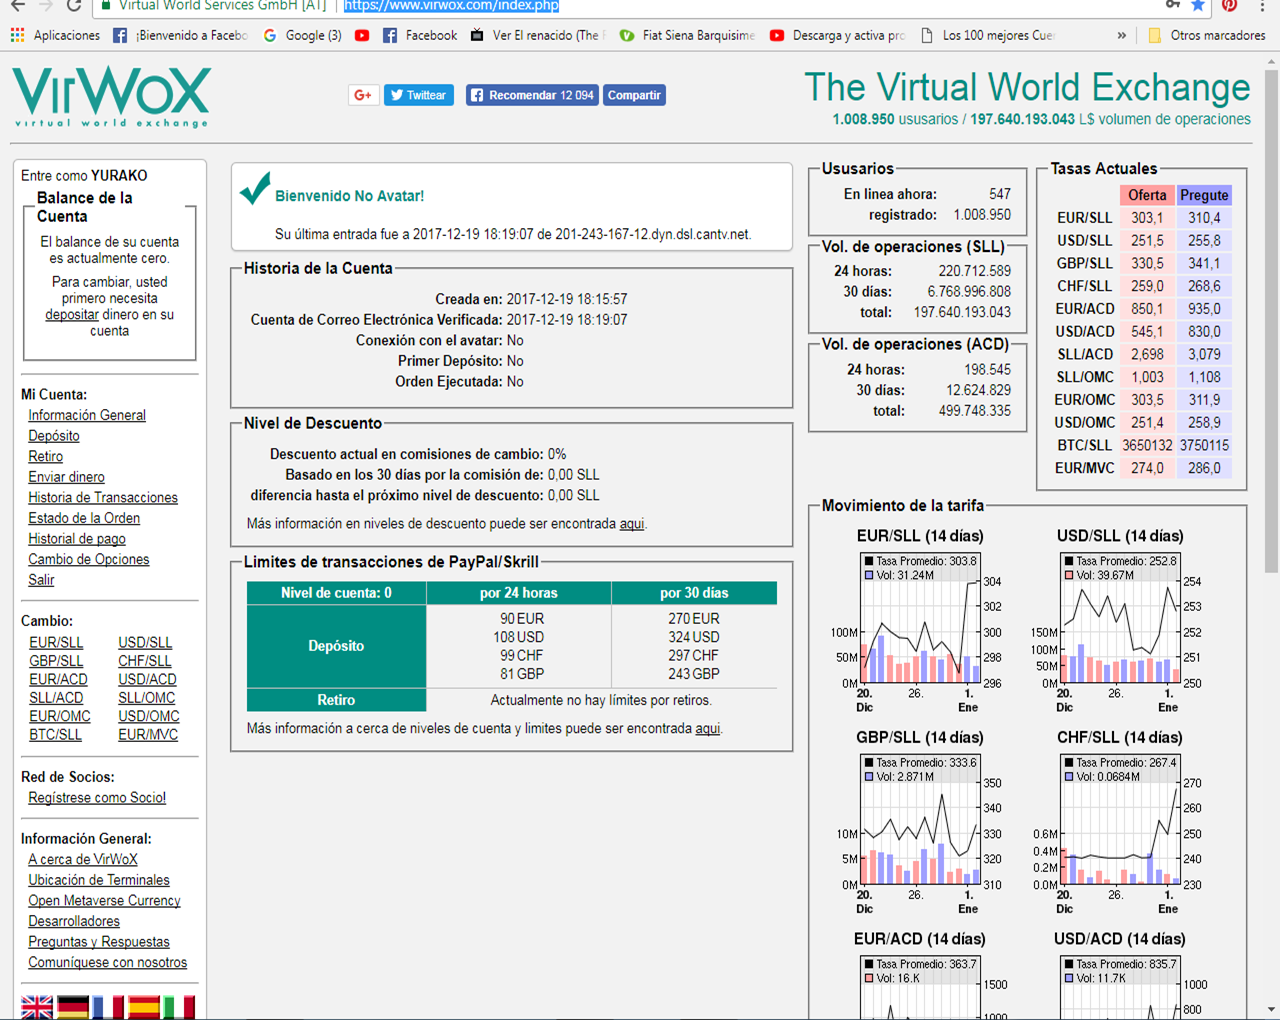Image resolution: width=1280 pixels, height=1020 pixels.
Task: Open the Enviar dinero link
Action: click(x=66, y=477)
